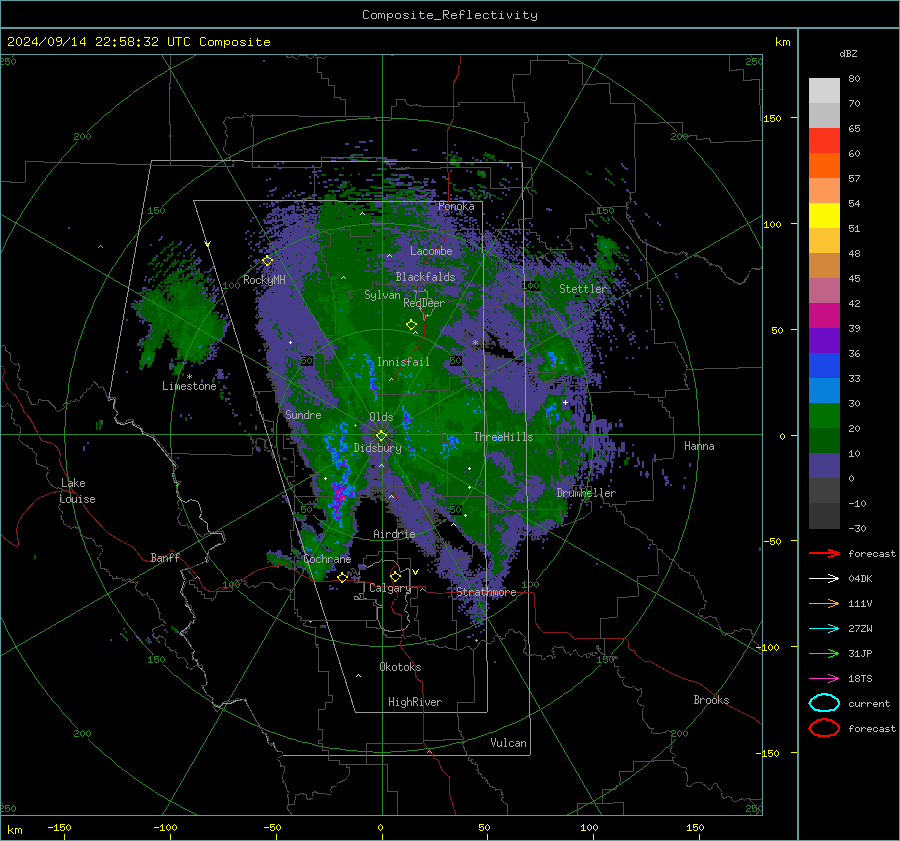Click the yellow diamond radar center marker by Olds
The image size is (900, 841).
tap(381, 436)
